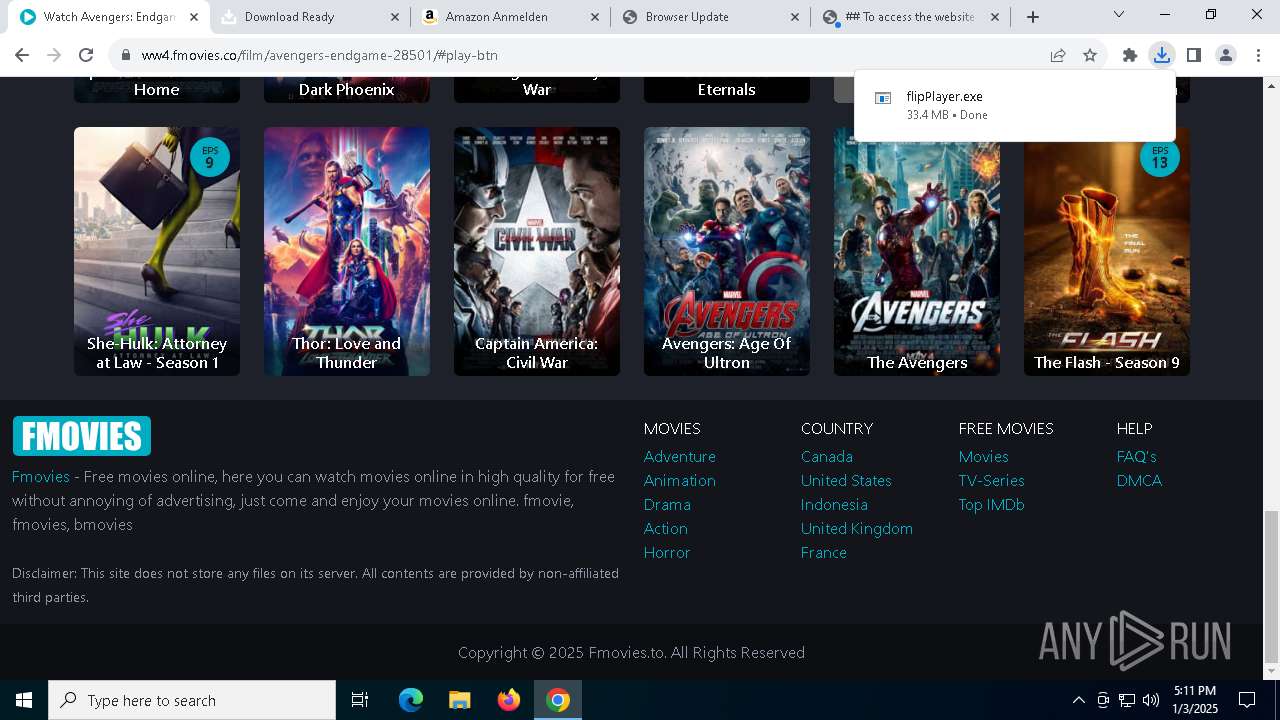Open The Avengers movie poster

(x=917, y=251)
